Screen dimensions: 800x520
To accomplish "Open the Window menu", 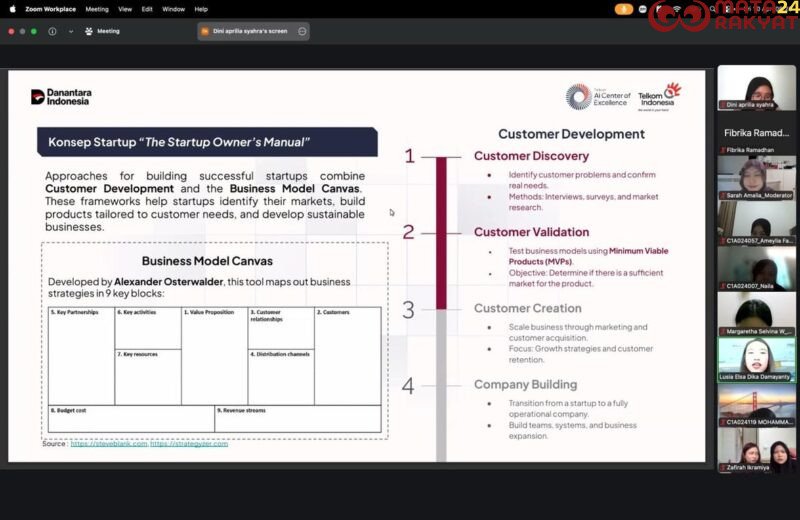I will (173, 9).
